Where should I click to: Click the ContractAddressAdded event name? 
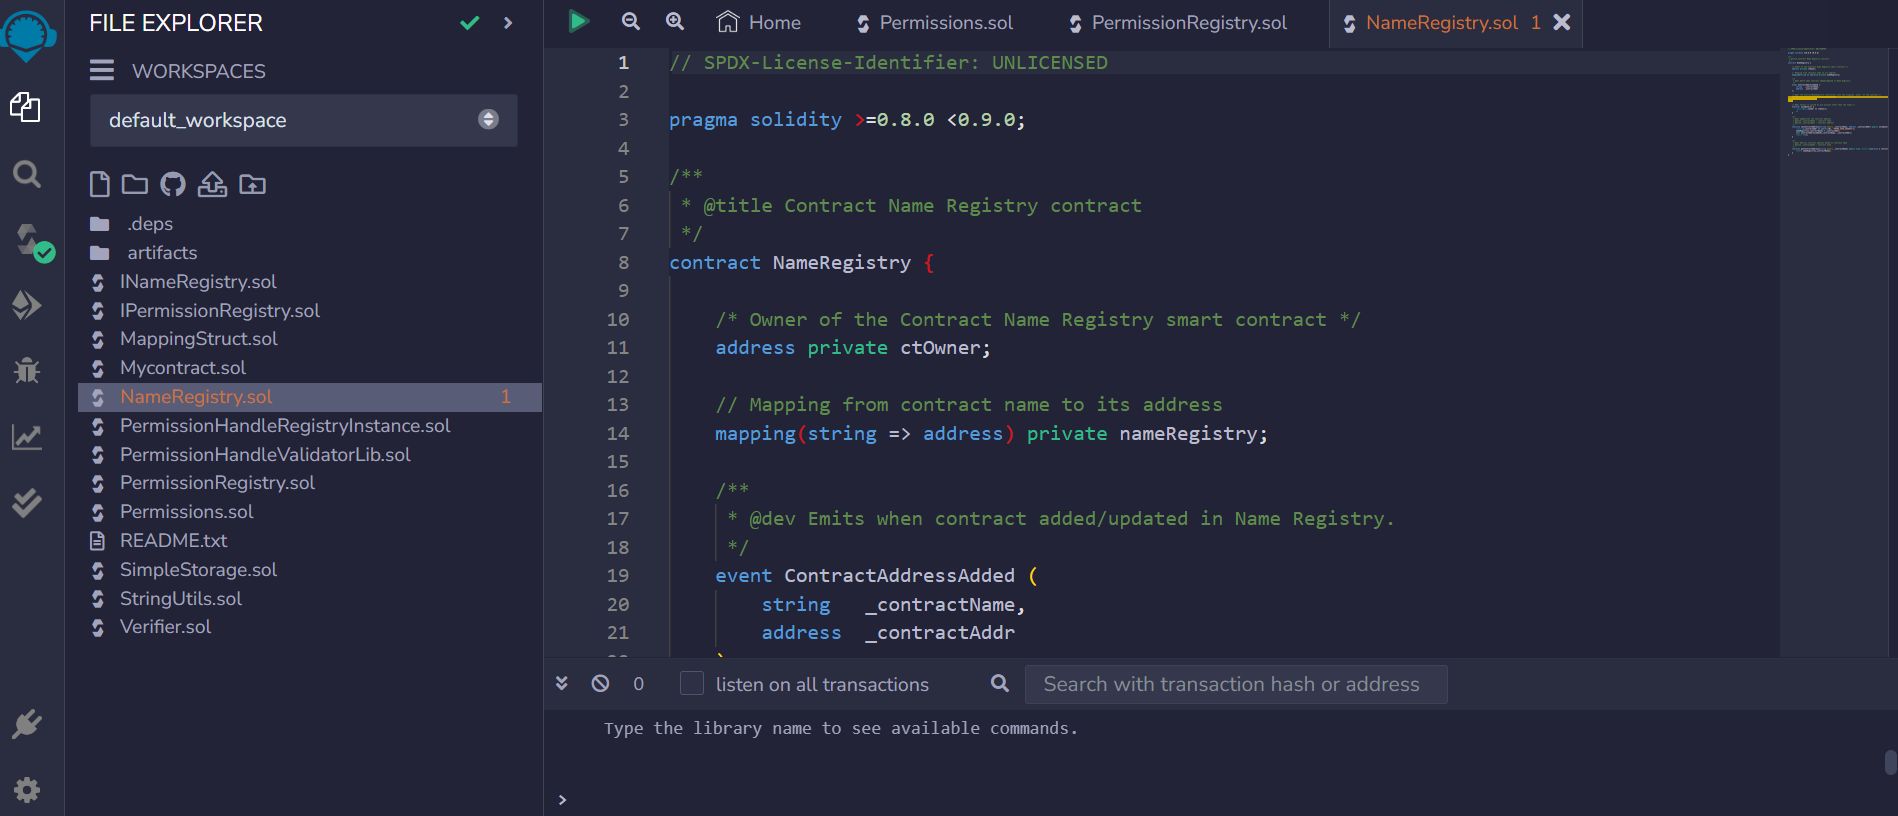[899, 576]
